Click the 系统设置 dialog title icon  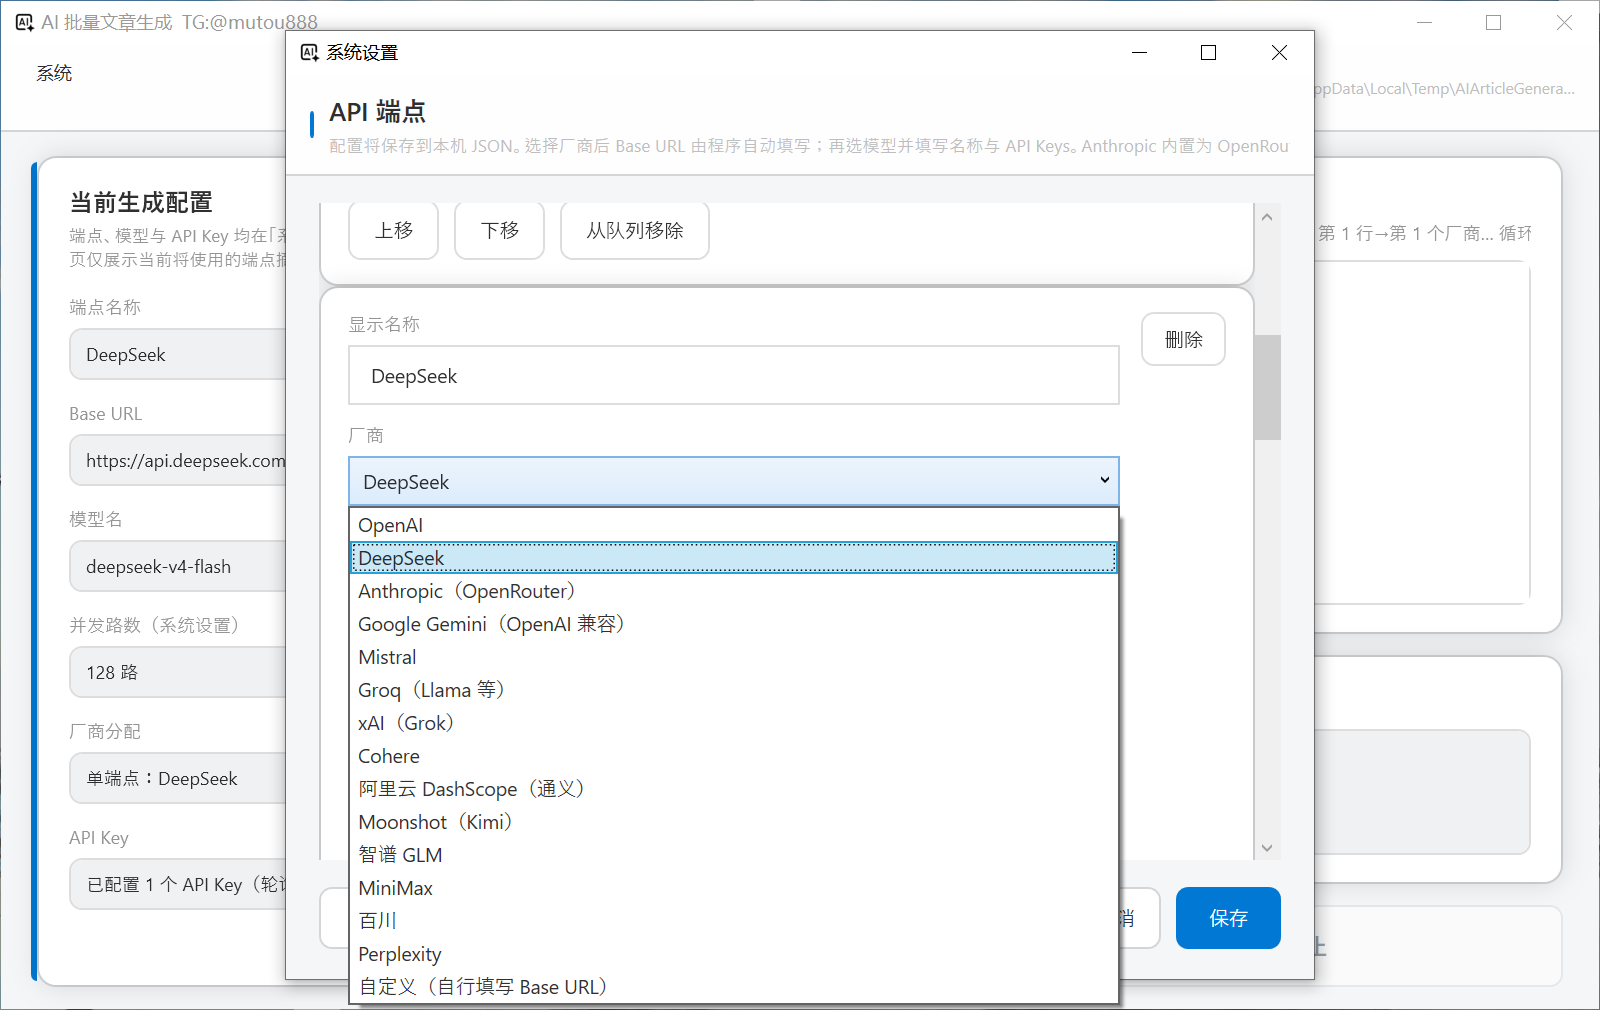tap(309, 53)
